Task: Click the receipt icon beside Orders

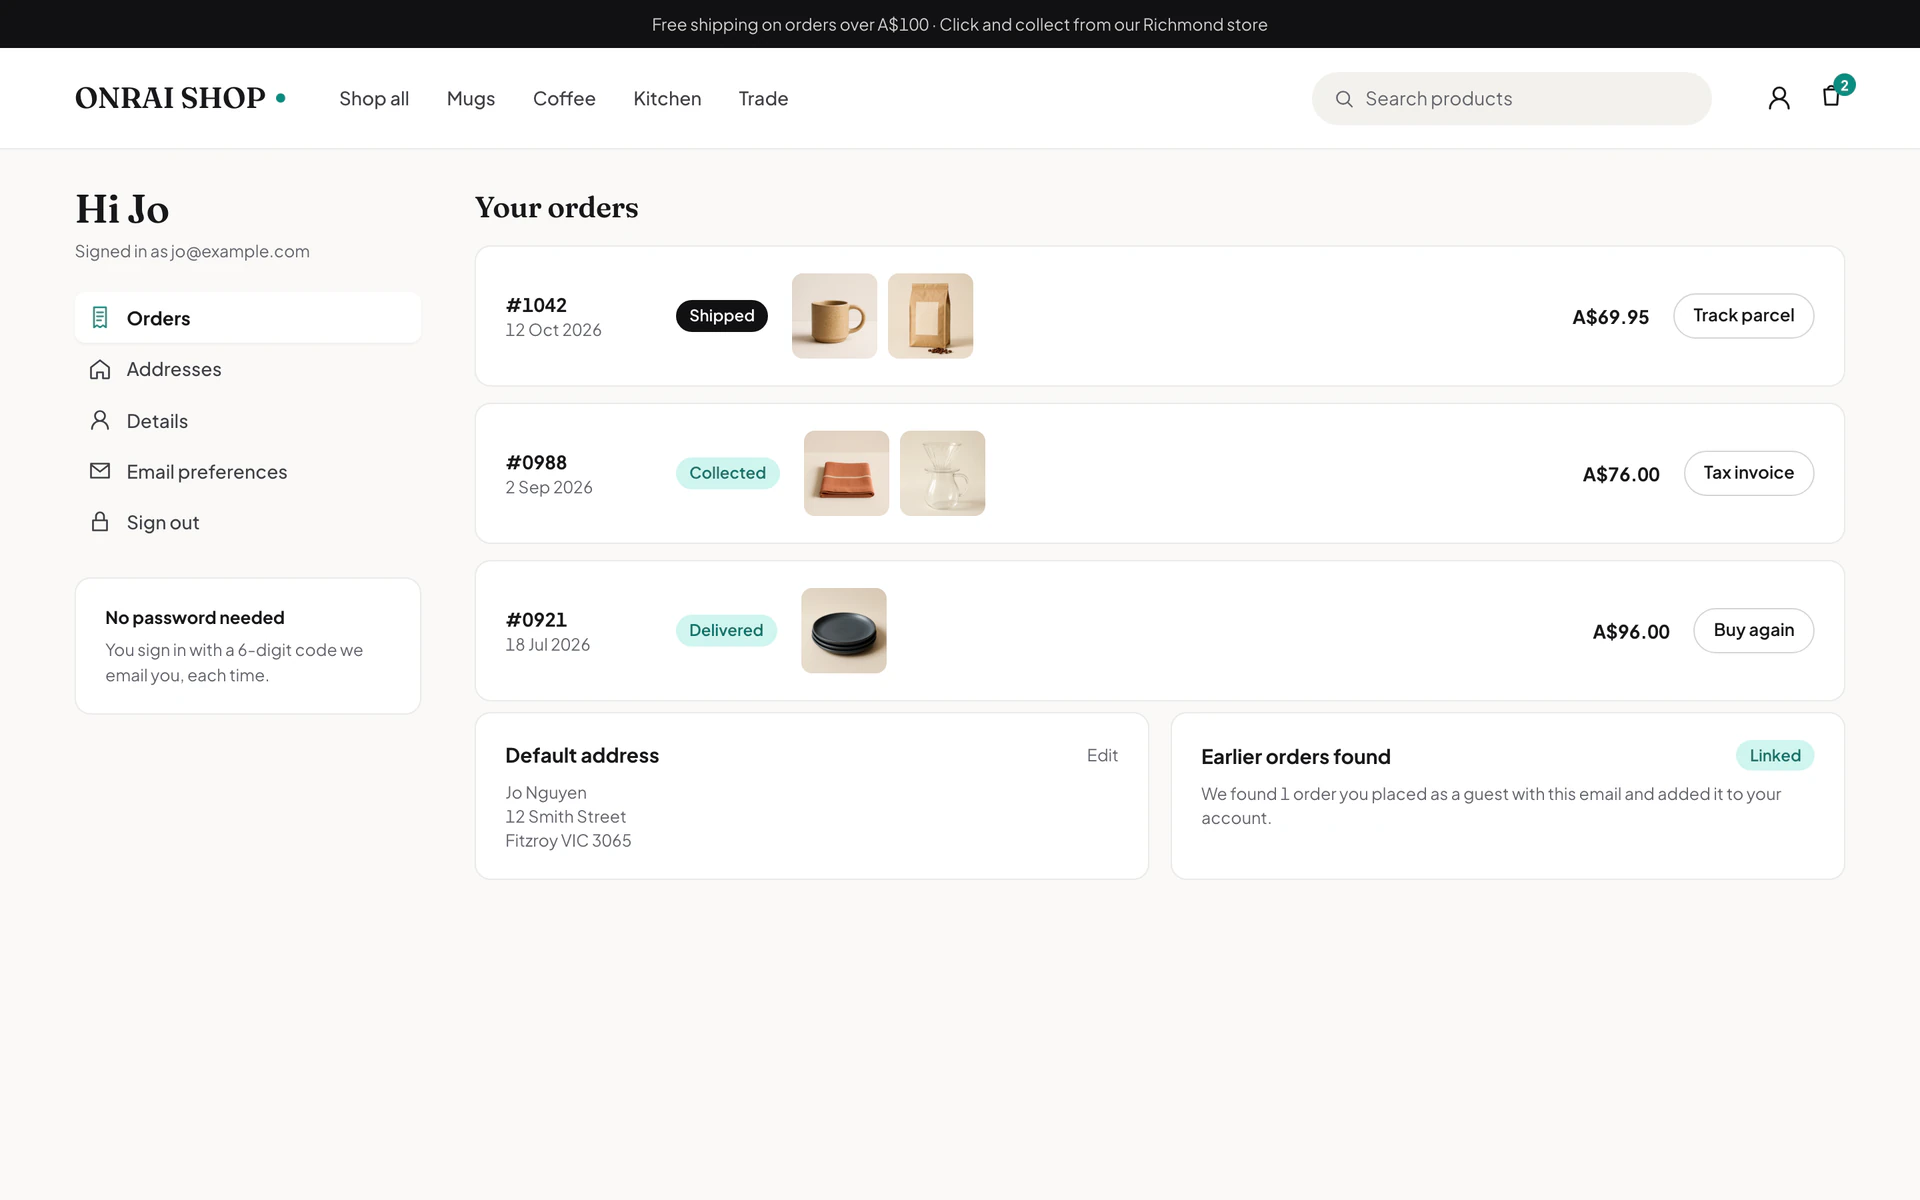Action: coord(100,318)
